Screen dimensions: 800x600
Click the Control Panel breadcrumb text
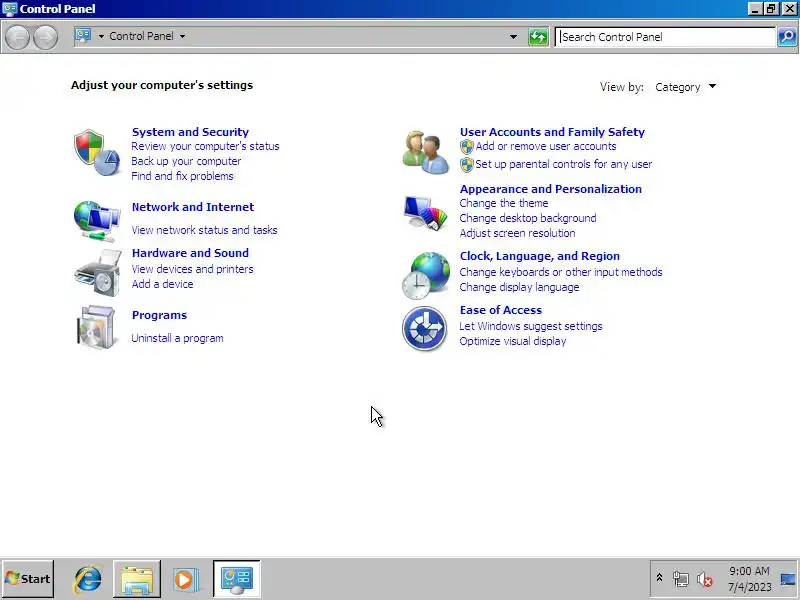pyautogui.click(x=141, y=36)
